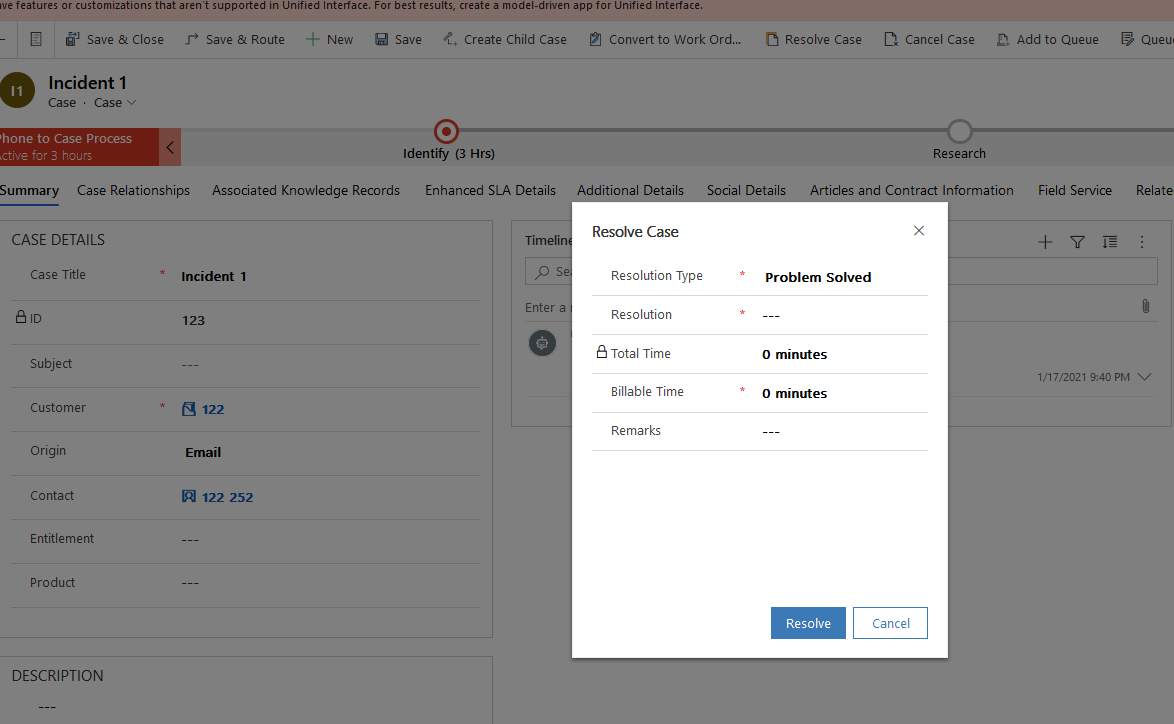Open the timeline filter icon
The width and height of the screenshot is (1174, 724).
tap(1077, 241)
